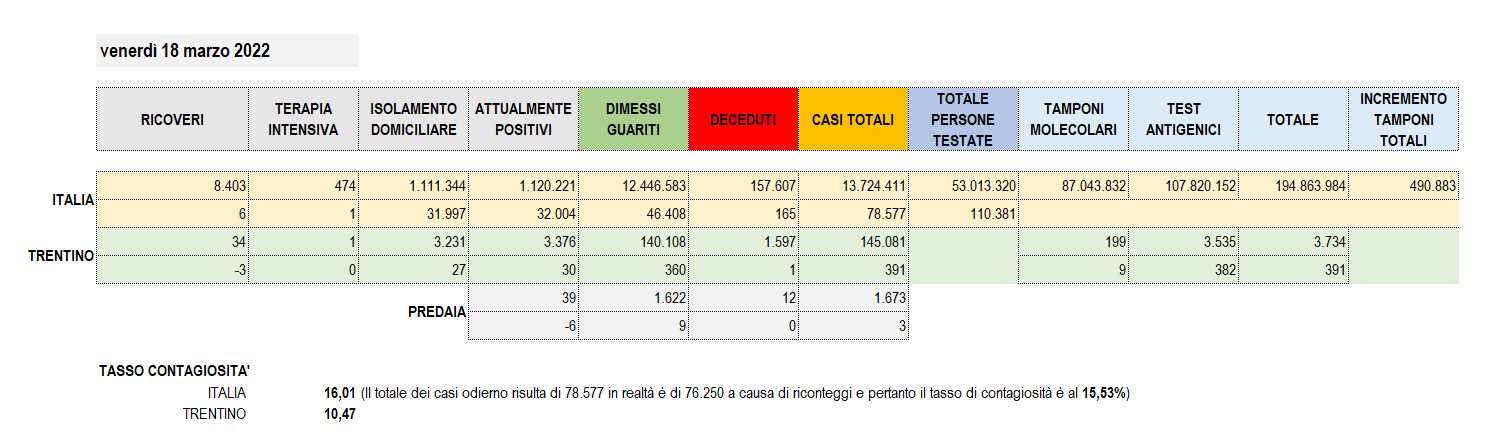Select Trentino's isolamento change 27
Screen dimensions: 1490x448
click(x=413, y=270)
